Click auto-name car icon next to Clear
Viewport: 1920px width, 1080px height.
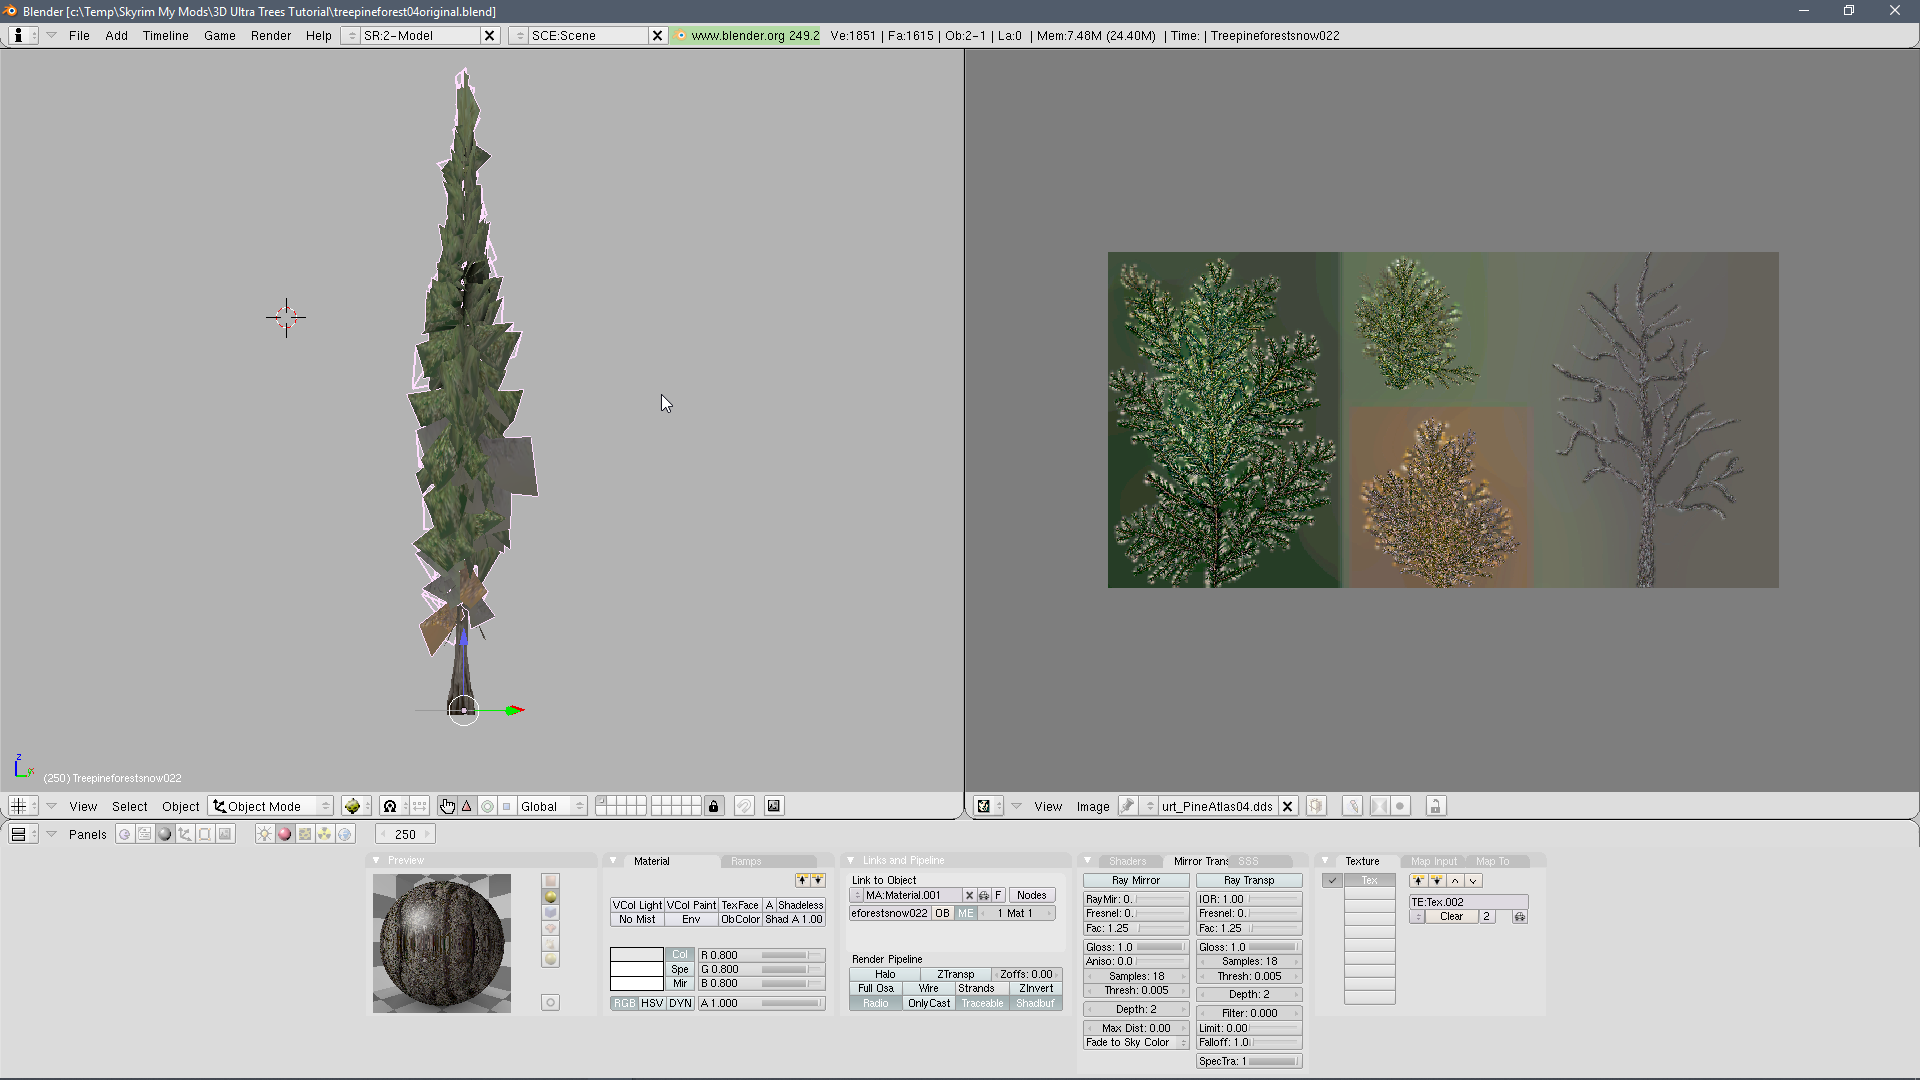click(1520, 917)
